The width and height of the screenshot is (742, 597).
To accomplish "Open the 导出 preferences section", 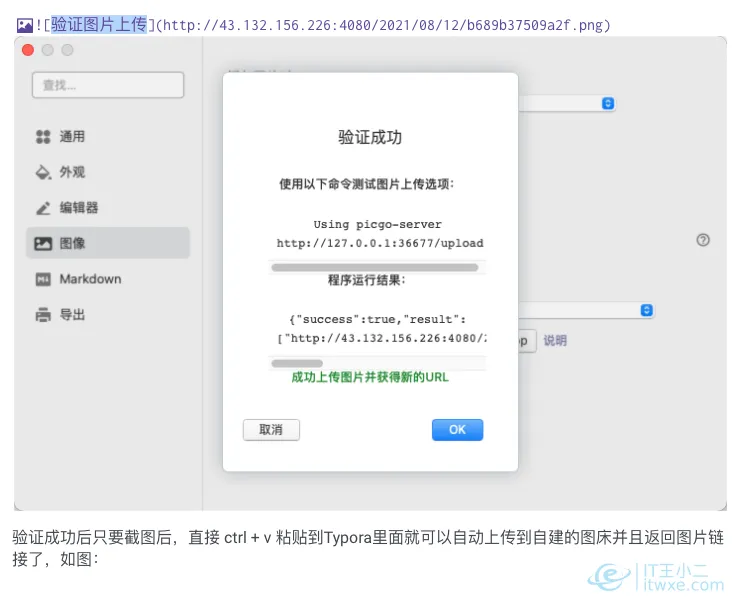I will click(x=108, y=315).
